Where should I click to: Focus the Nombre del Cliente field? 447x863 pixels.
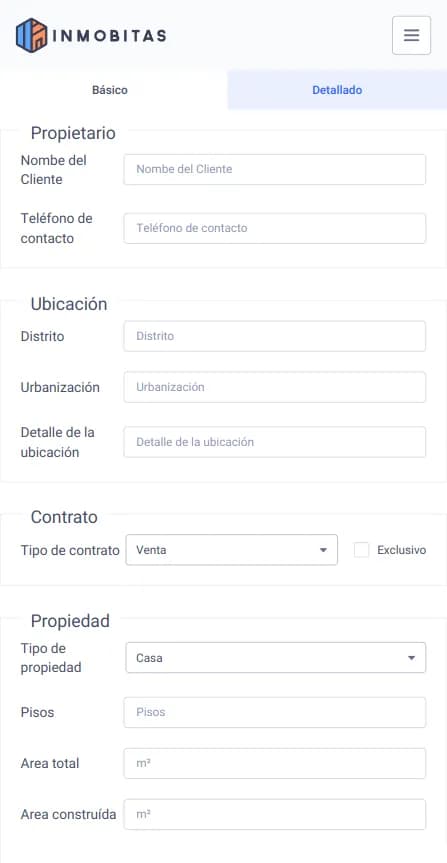point(275,170)
